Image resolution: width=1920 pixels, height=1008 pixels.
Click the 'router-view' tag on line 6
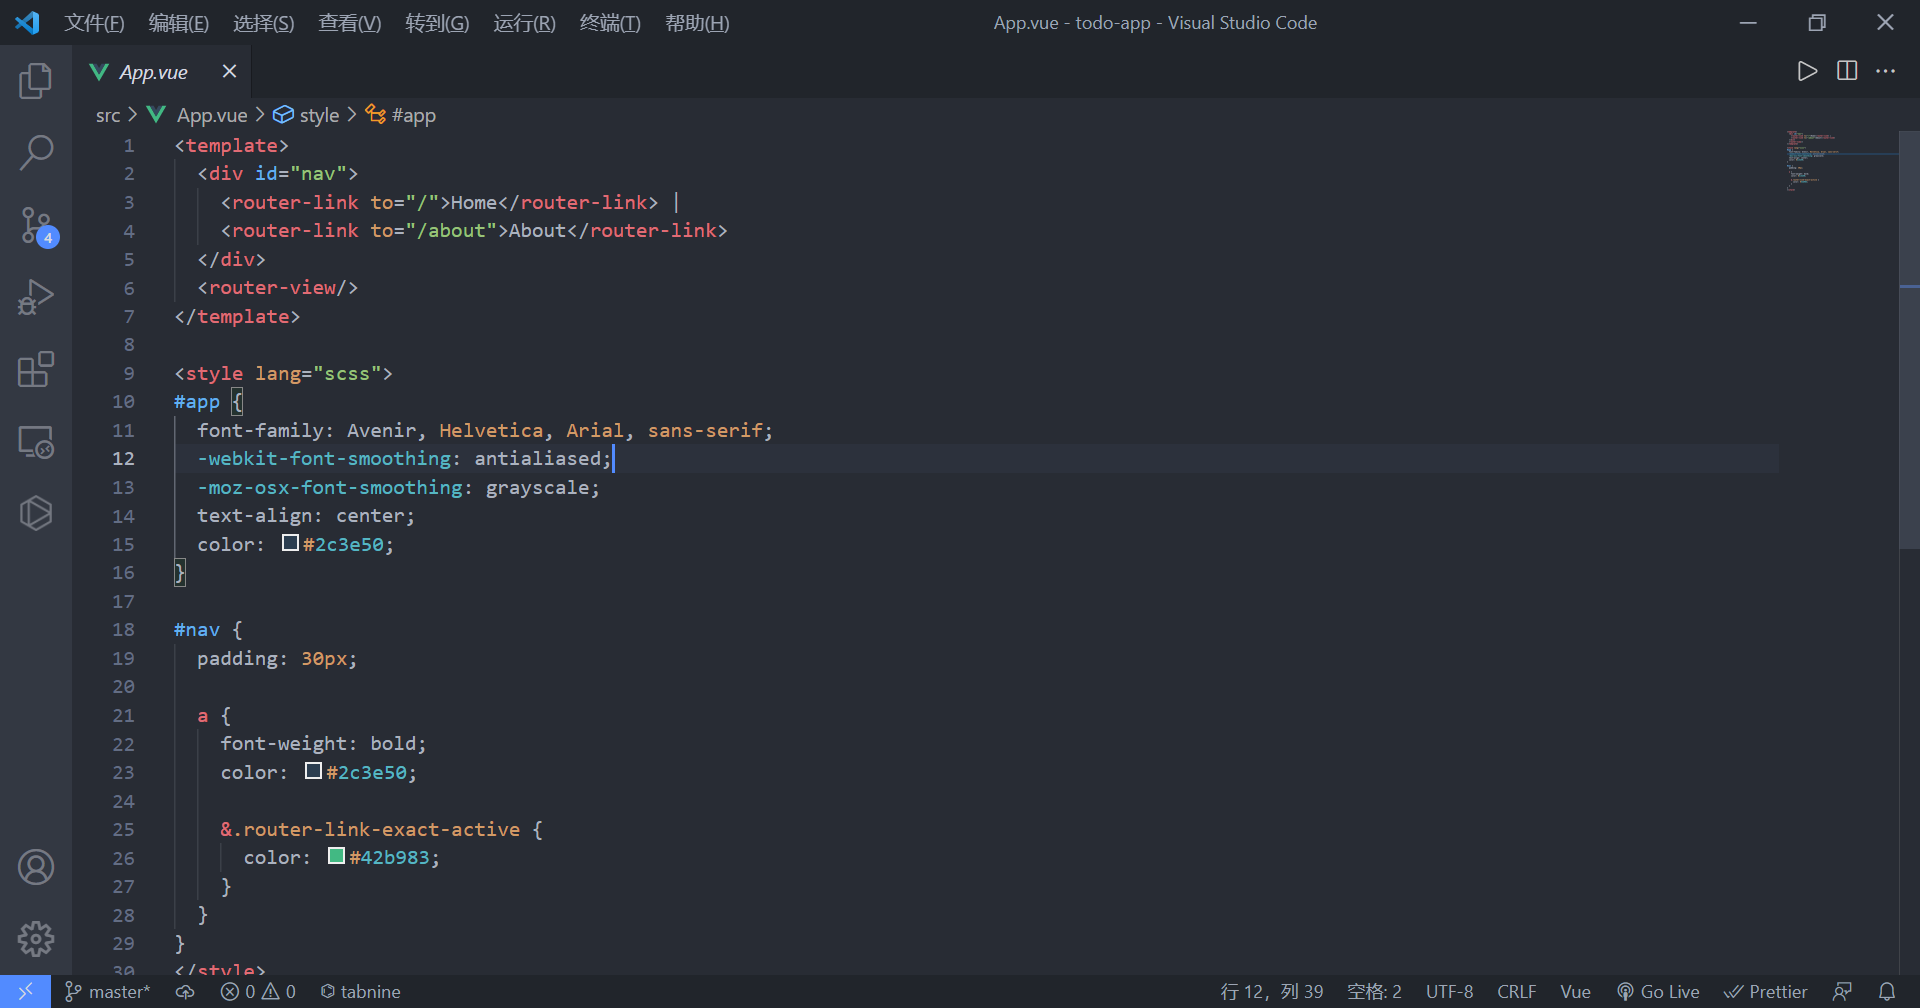point(272,287)
